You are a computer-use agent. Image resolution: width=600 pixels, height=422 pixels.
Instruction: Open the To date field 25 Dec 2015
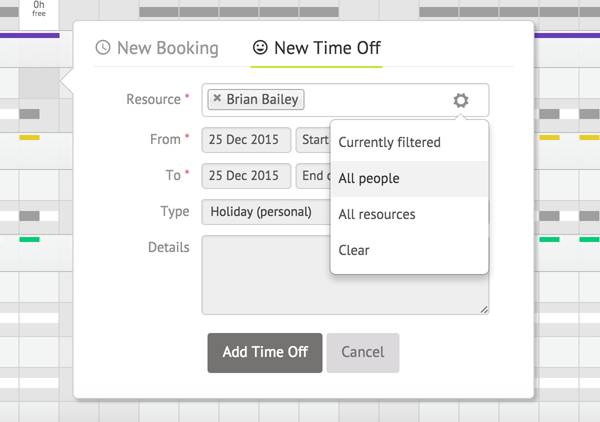246,176
